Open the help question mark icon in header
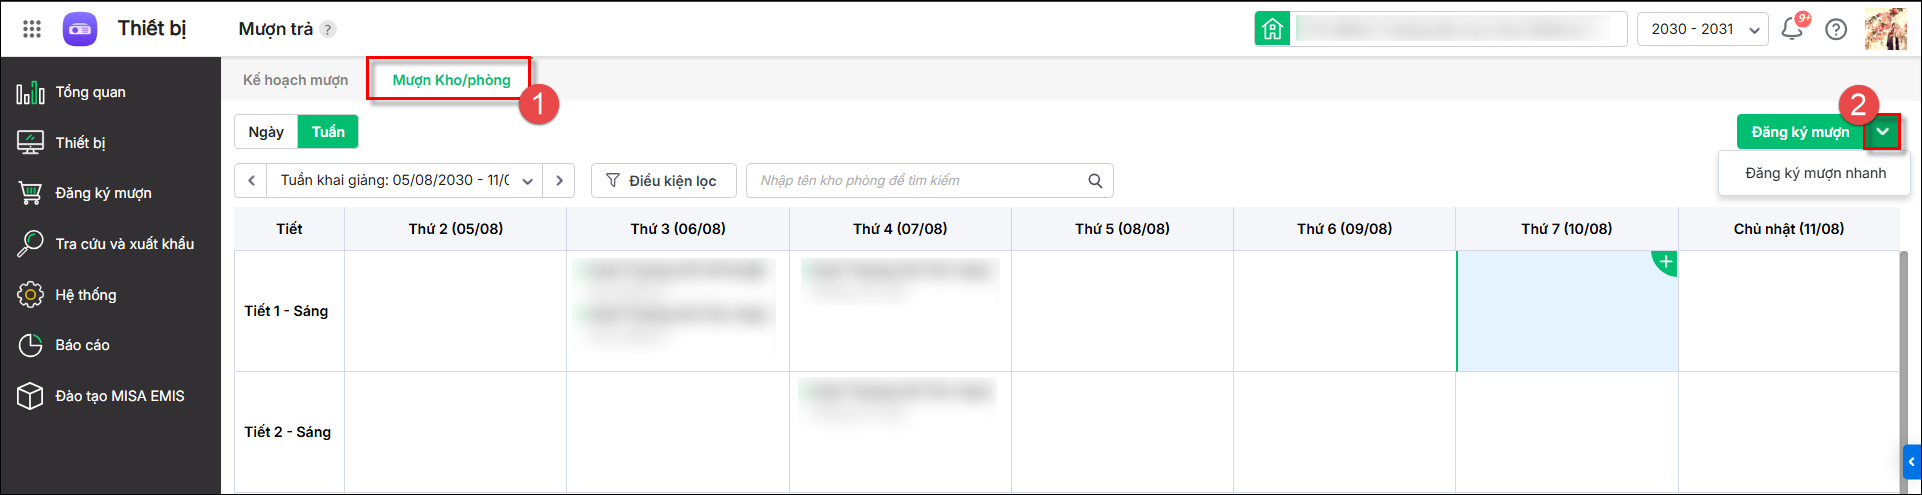1922x495 pixels. click(1836, 29)
